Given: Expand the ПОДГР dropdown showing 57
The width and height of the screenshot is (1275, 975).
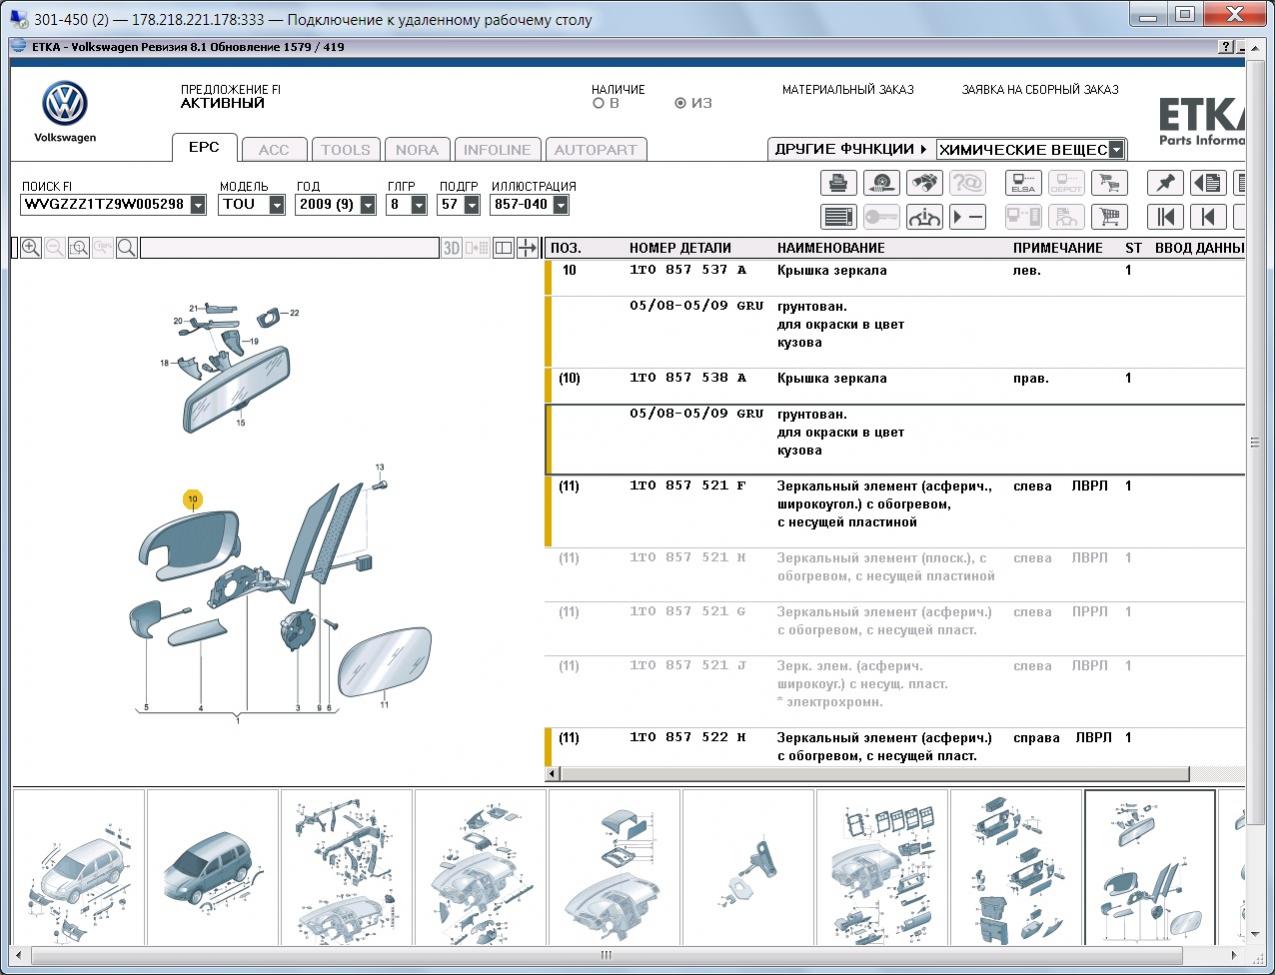Looking at the screenshot, I should pos(472,204).
